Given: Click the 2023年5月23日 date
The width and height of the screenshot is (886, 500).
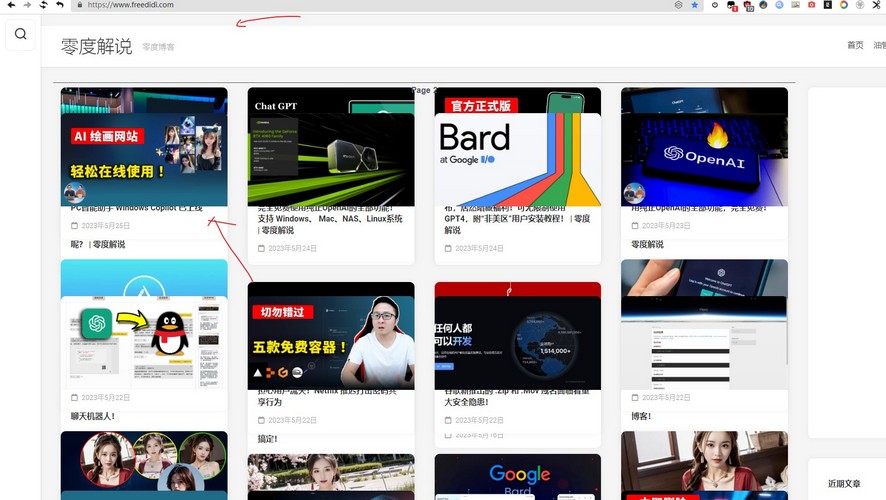Looking at the screenshot, I should (x=666, y=225).
